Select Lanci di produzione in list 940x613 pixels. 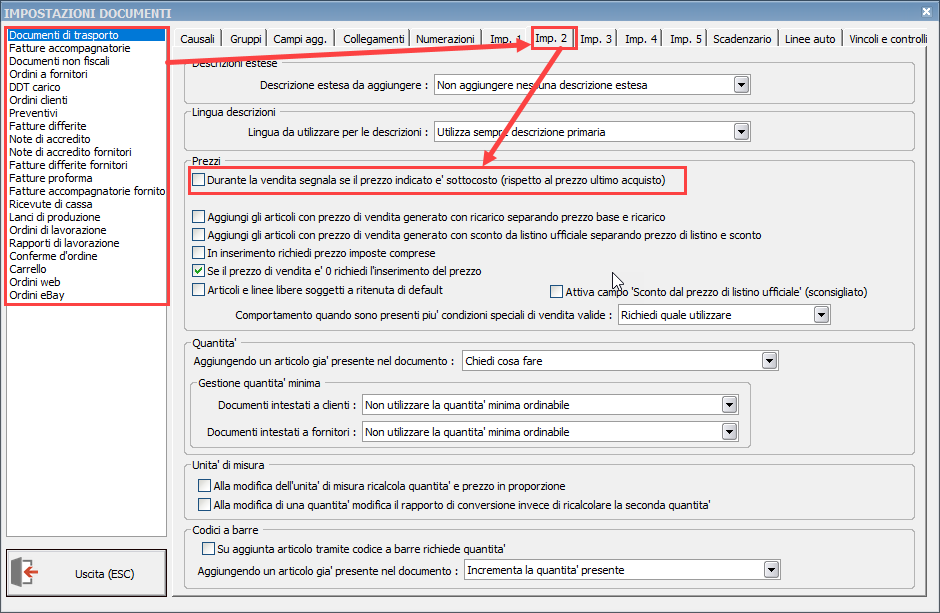coord(86,217)
